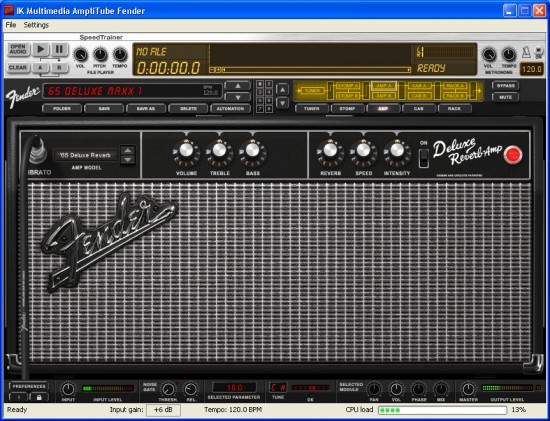The height and width of the screenshot is (421, 550).
Task: Click the 120.0 tempo value field
Action: (x=531, y=69)
